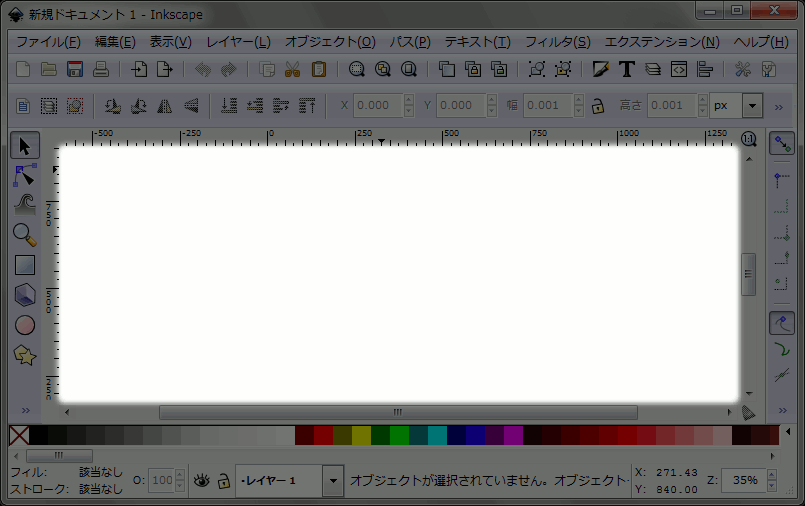Open the レイヤー 1 layer dropdown
The image size is (805, 506).
(333, 481)
